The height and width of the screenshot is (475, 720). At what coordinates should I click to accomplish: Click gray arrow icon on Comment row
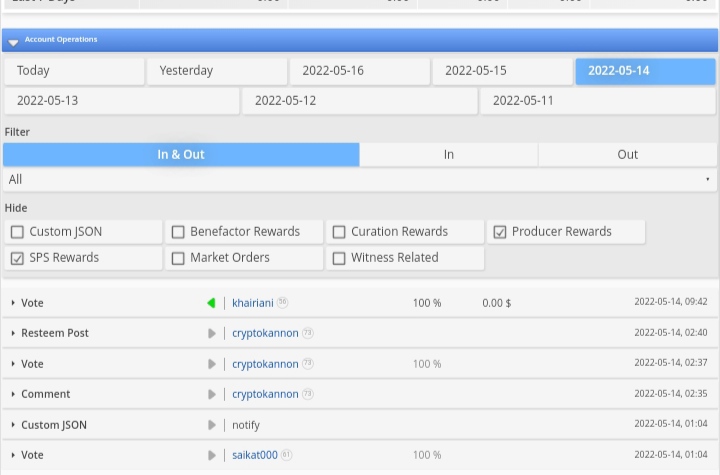pos(212,395)
